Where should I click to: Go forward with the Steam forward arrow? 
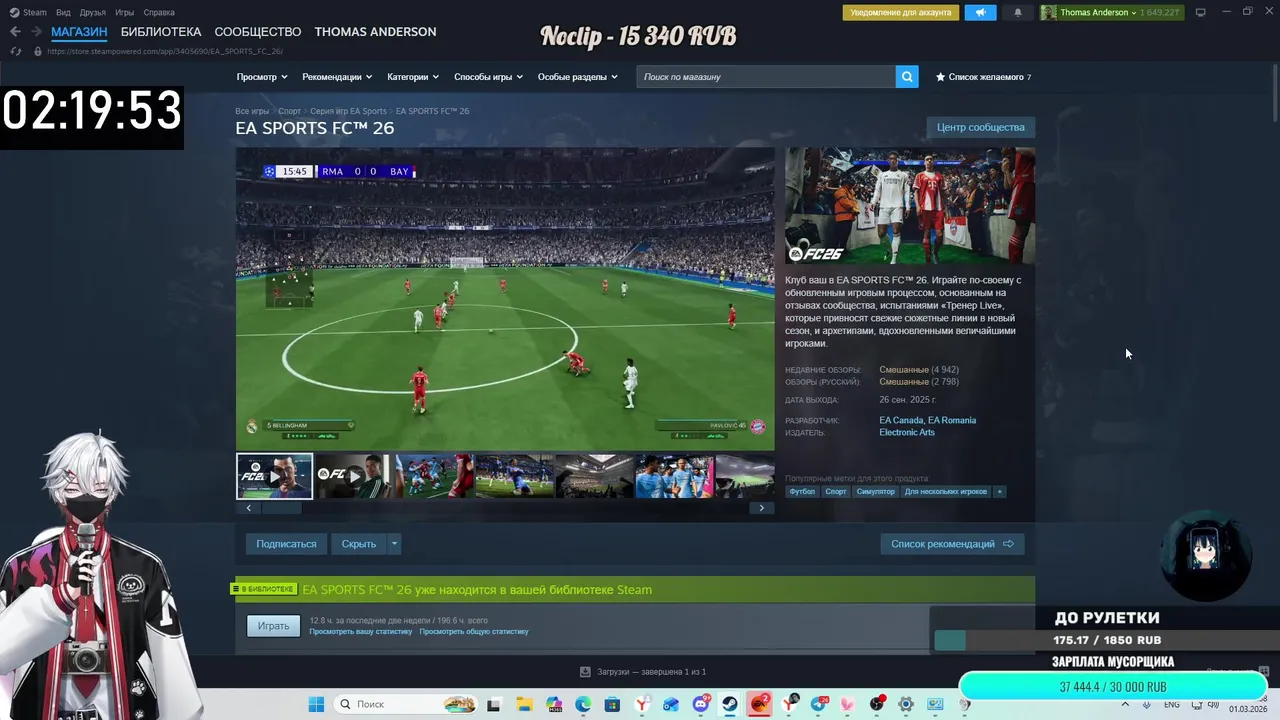36,32
